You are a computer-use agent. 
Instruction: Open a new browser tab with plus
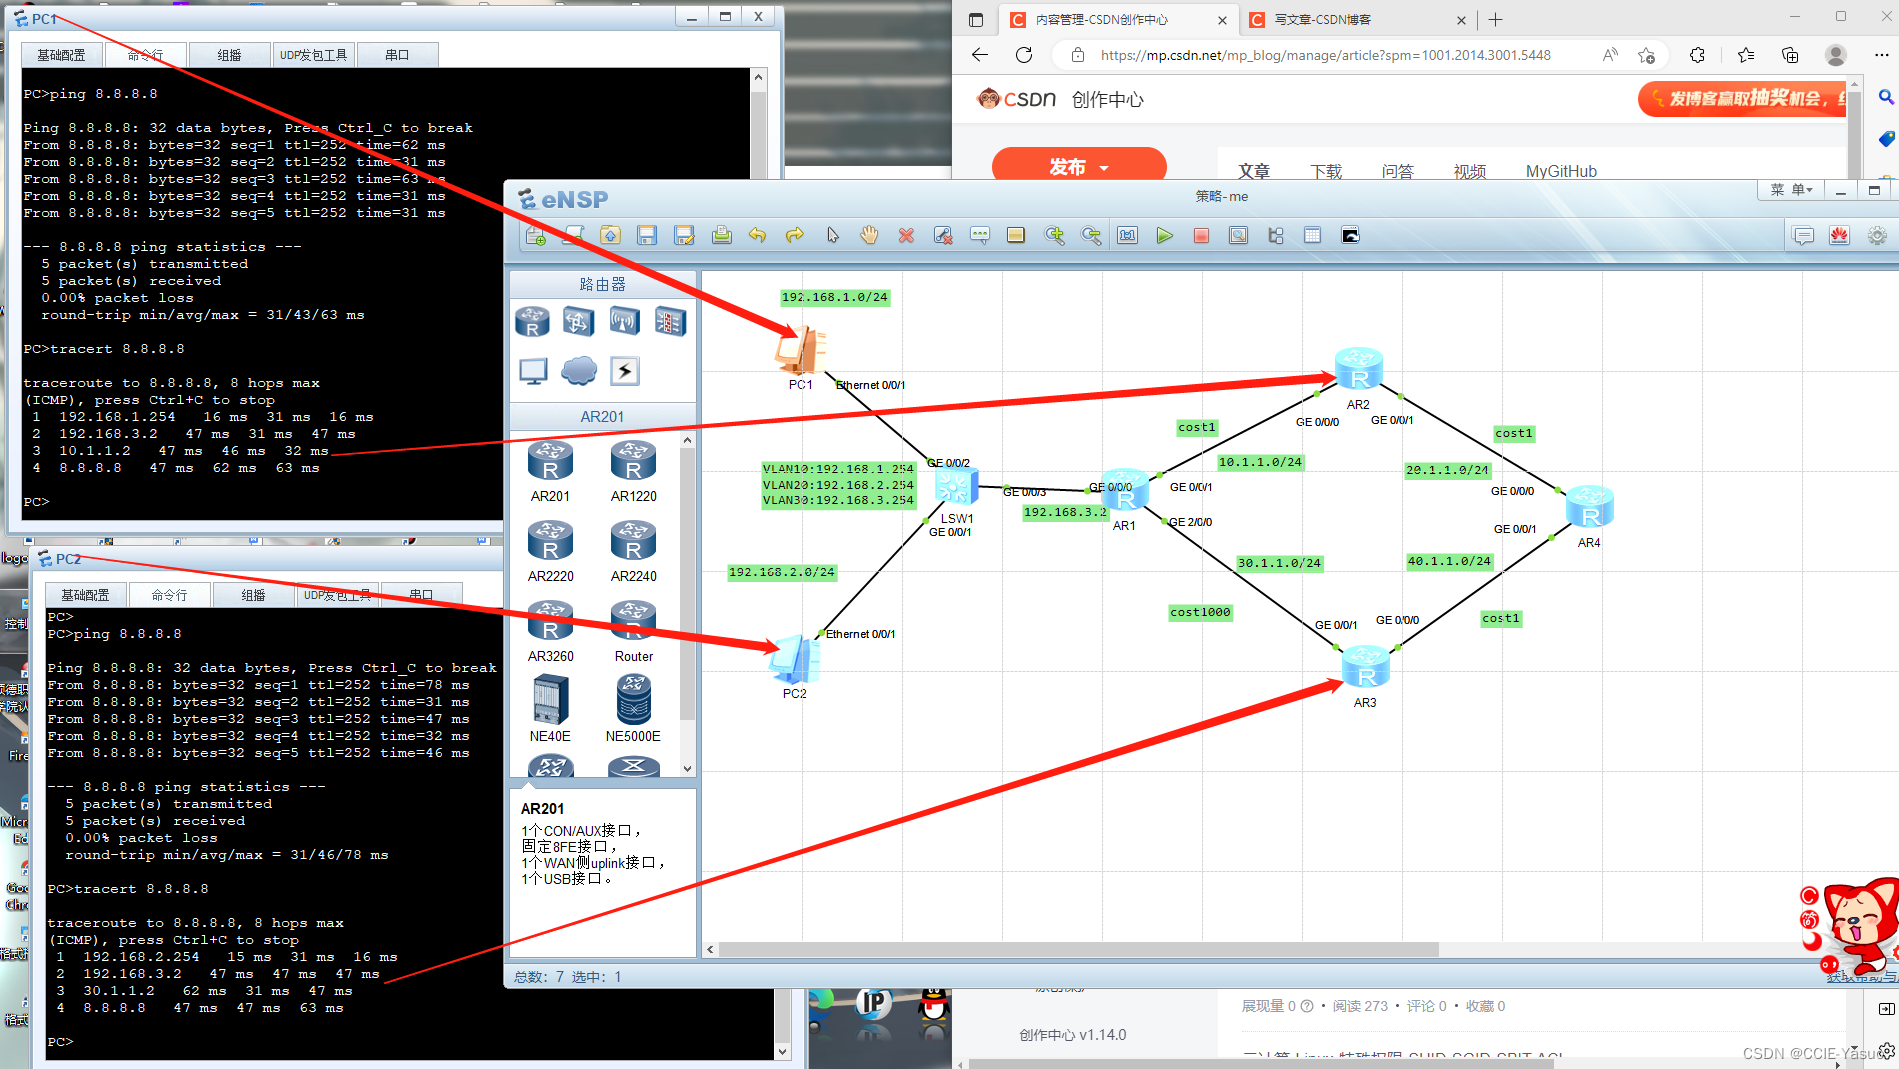tap(1496, 20)
